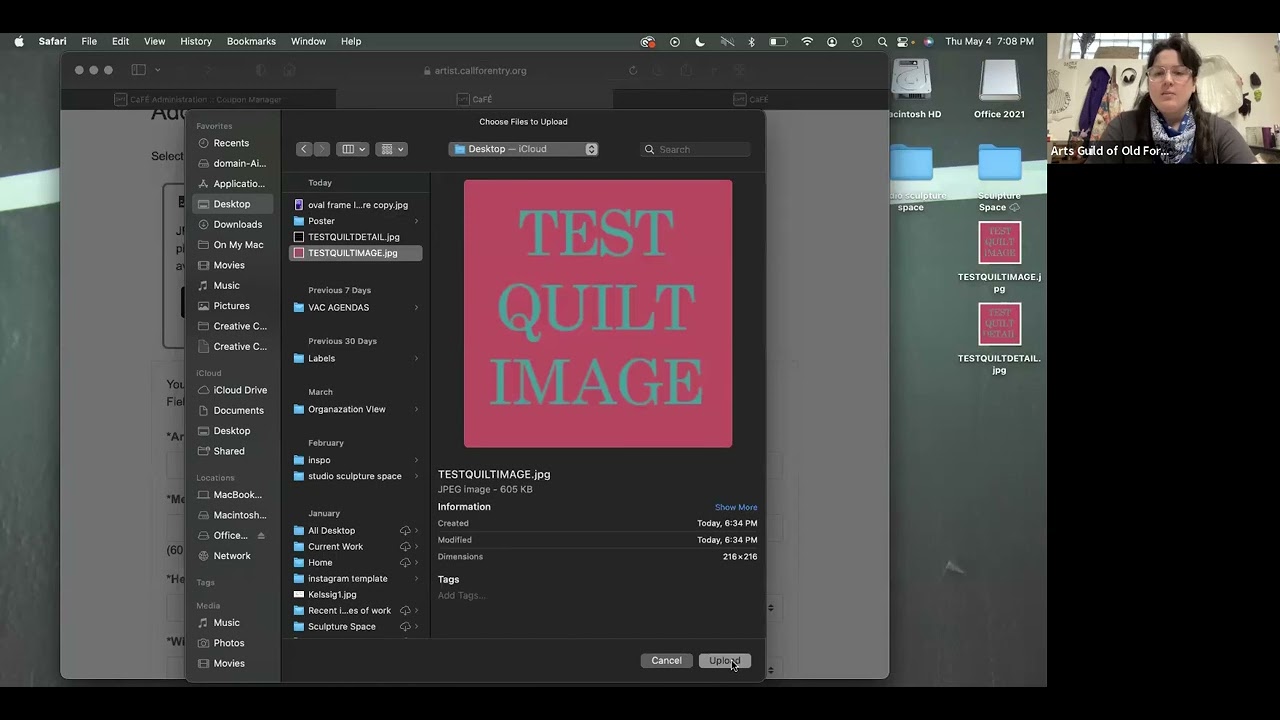
Task: Expand the VAC AGENDAS folder chevron
Action: click(x=416, y=307)
